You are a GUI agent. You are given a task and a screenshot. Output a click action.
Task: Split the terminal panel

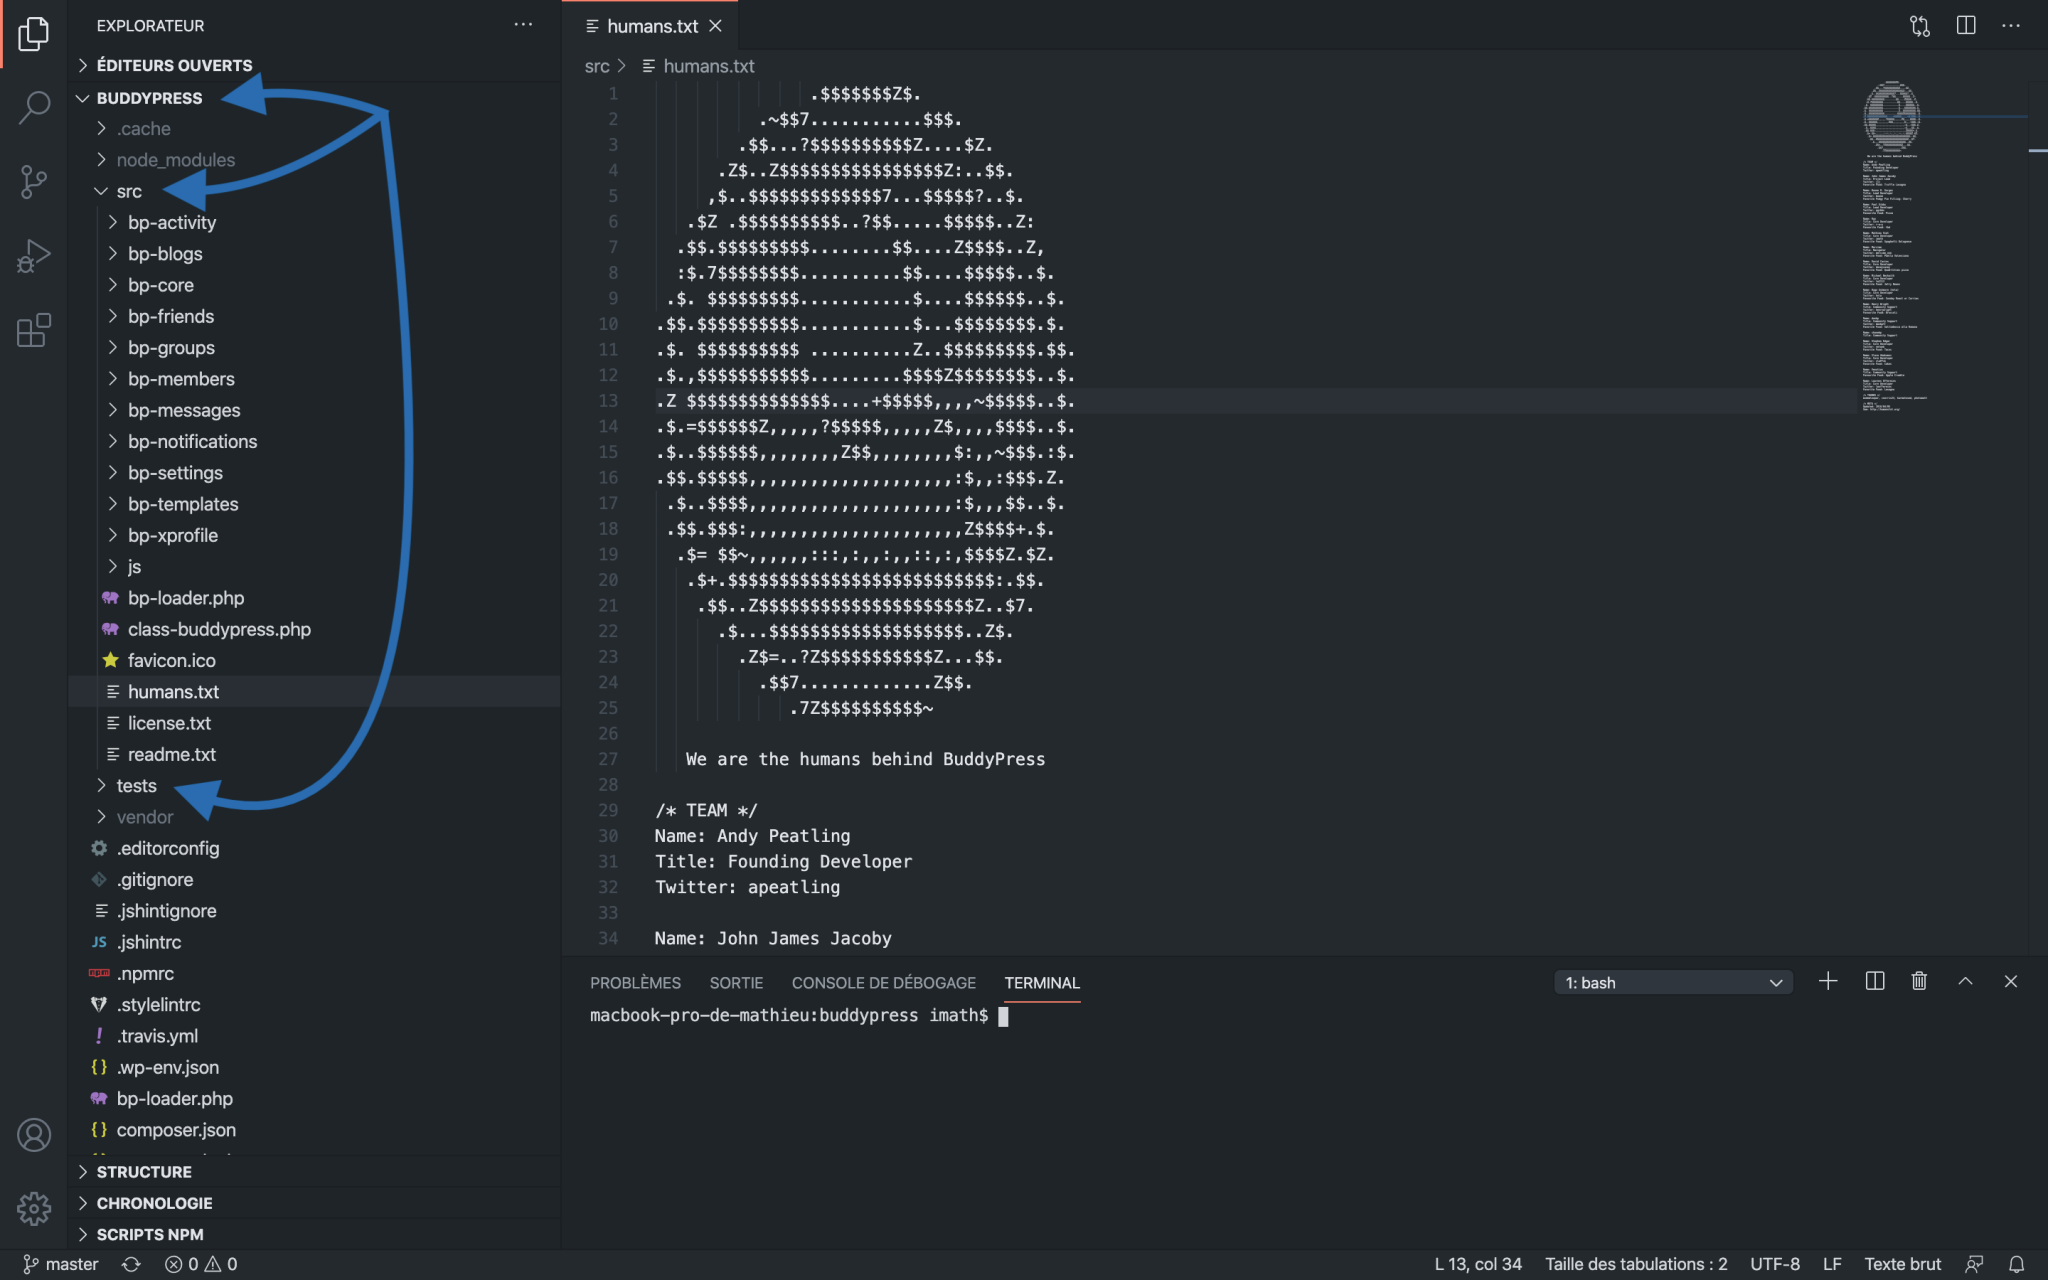[1875, 982]
